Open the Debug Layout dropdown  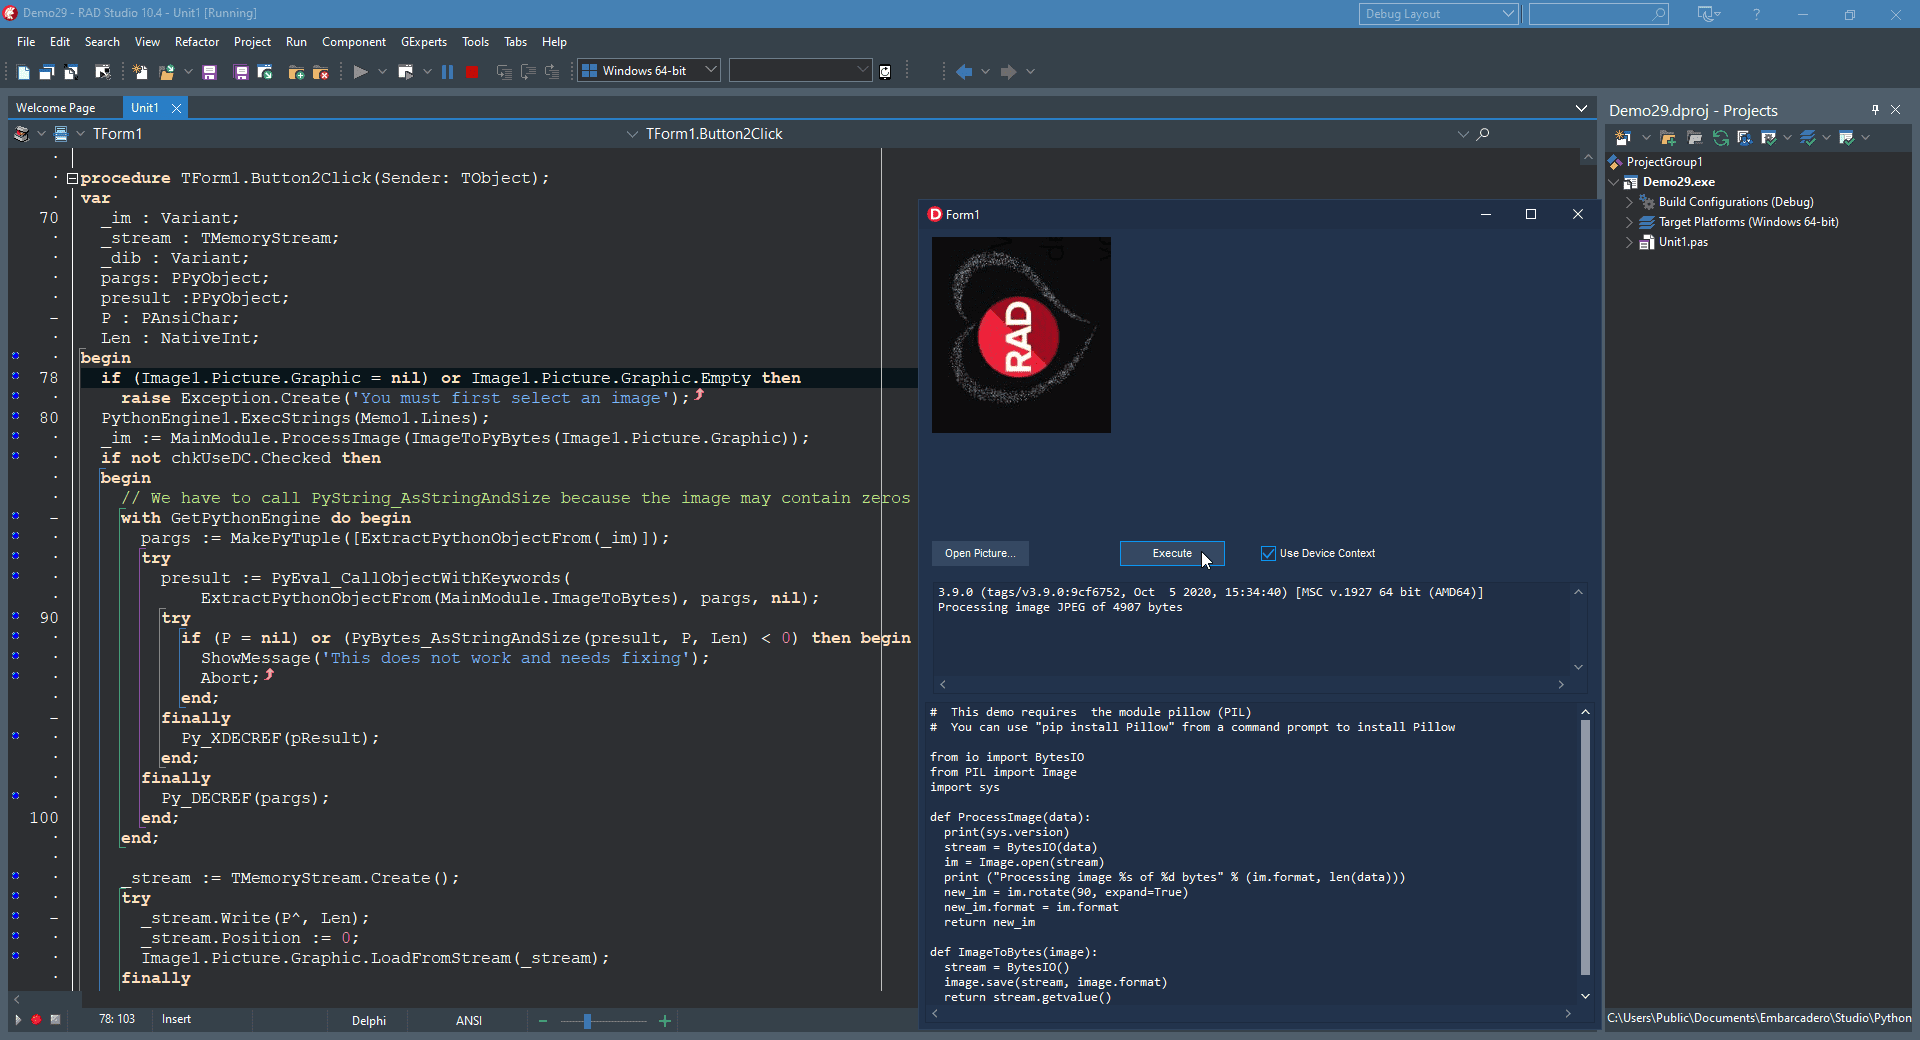1508,14
